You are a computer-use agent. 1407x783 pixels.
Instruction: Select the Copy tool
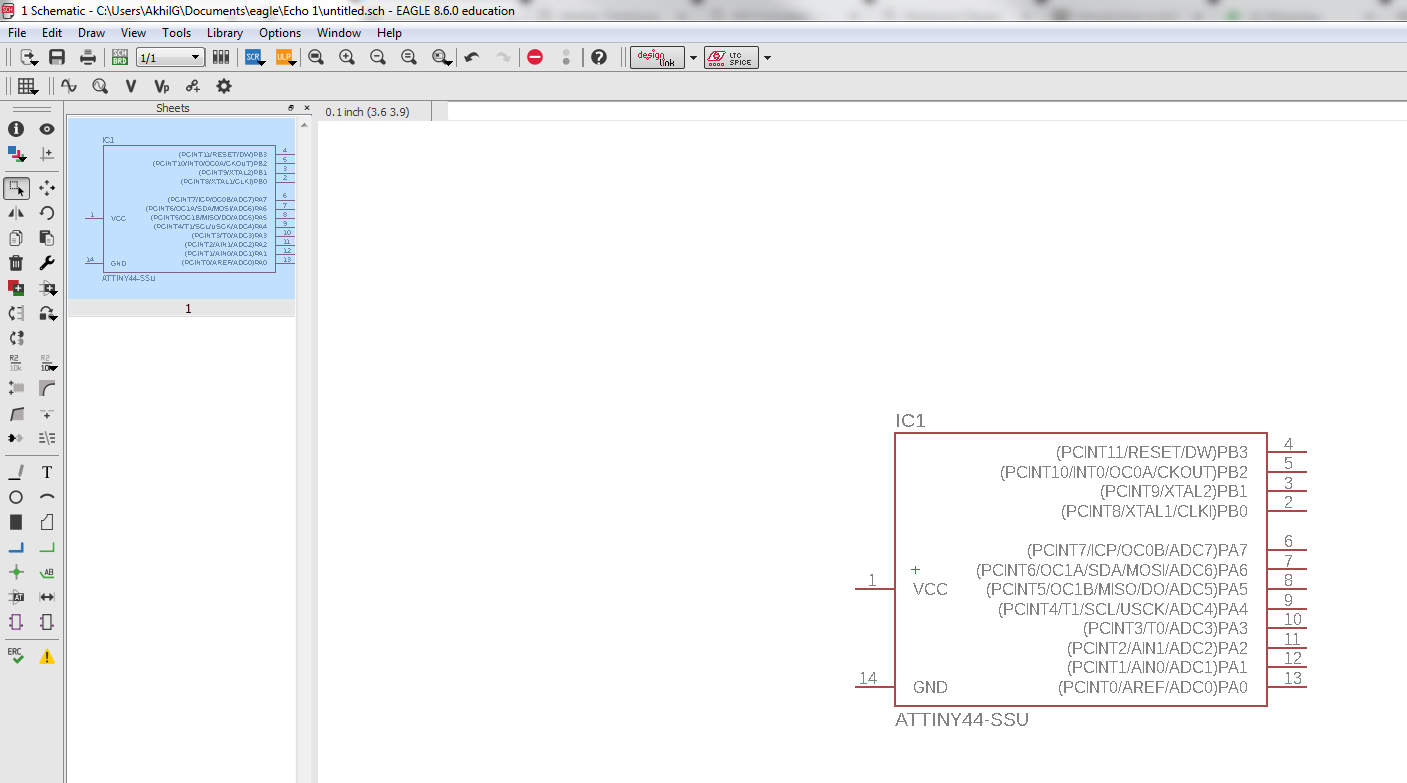pyautogui.click(x=16, y=237)
